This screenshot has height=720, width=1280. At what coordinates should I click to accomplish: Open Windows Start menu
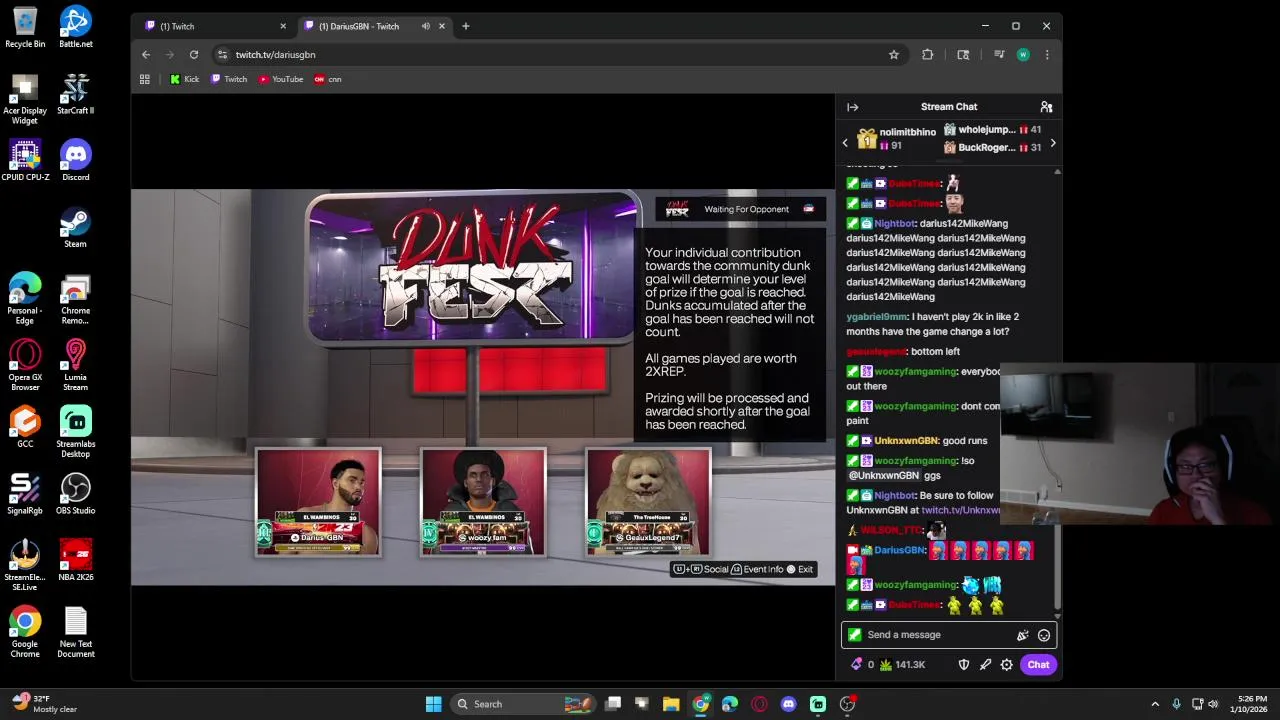tap(433, 704)
